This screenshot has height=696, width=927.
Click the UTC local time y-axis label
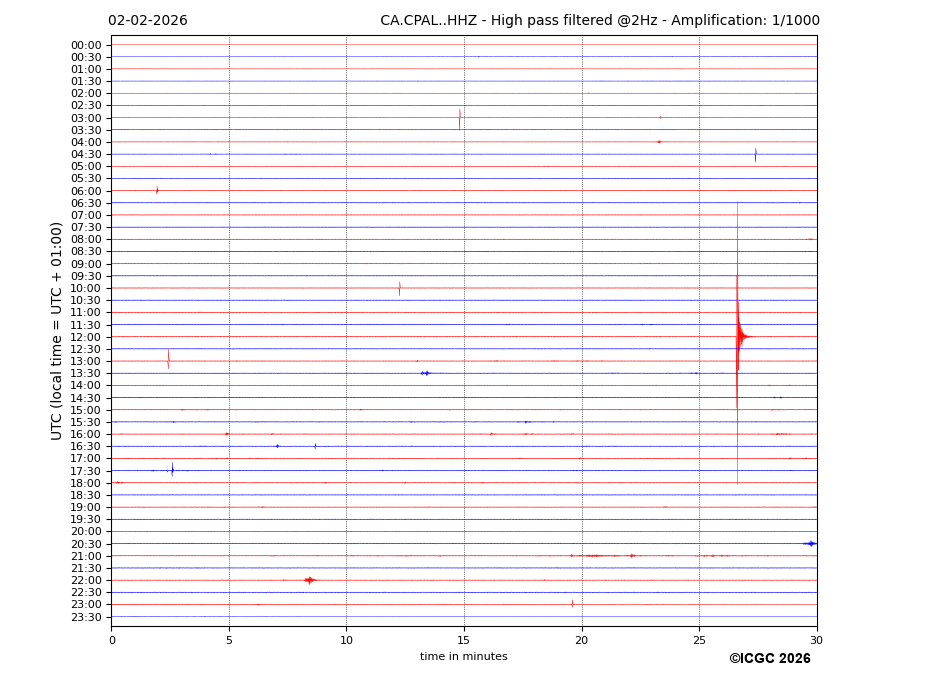(57, 330)
